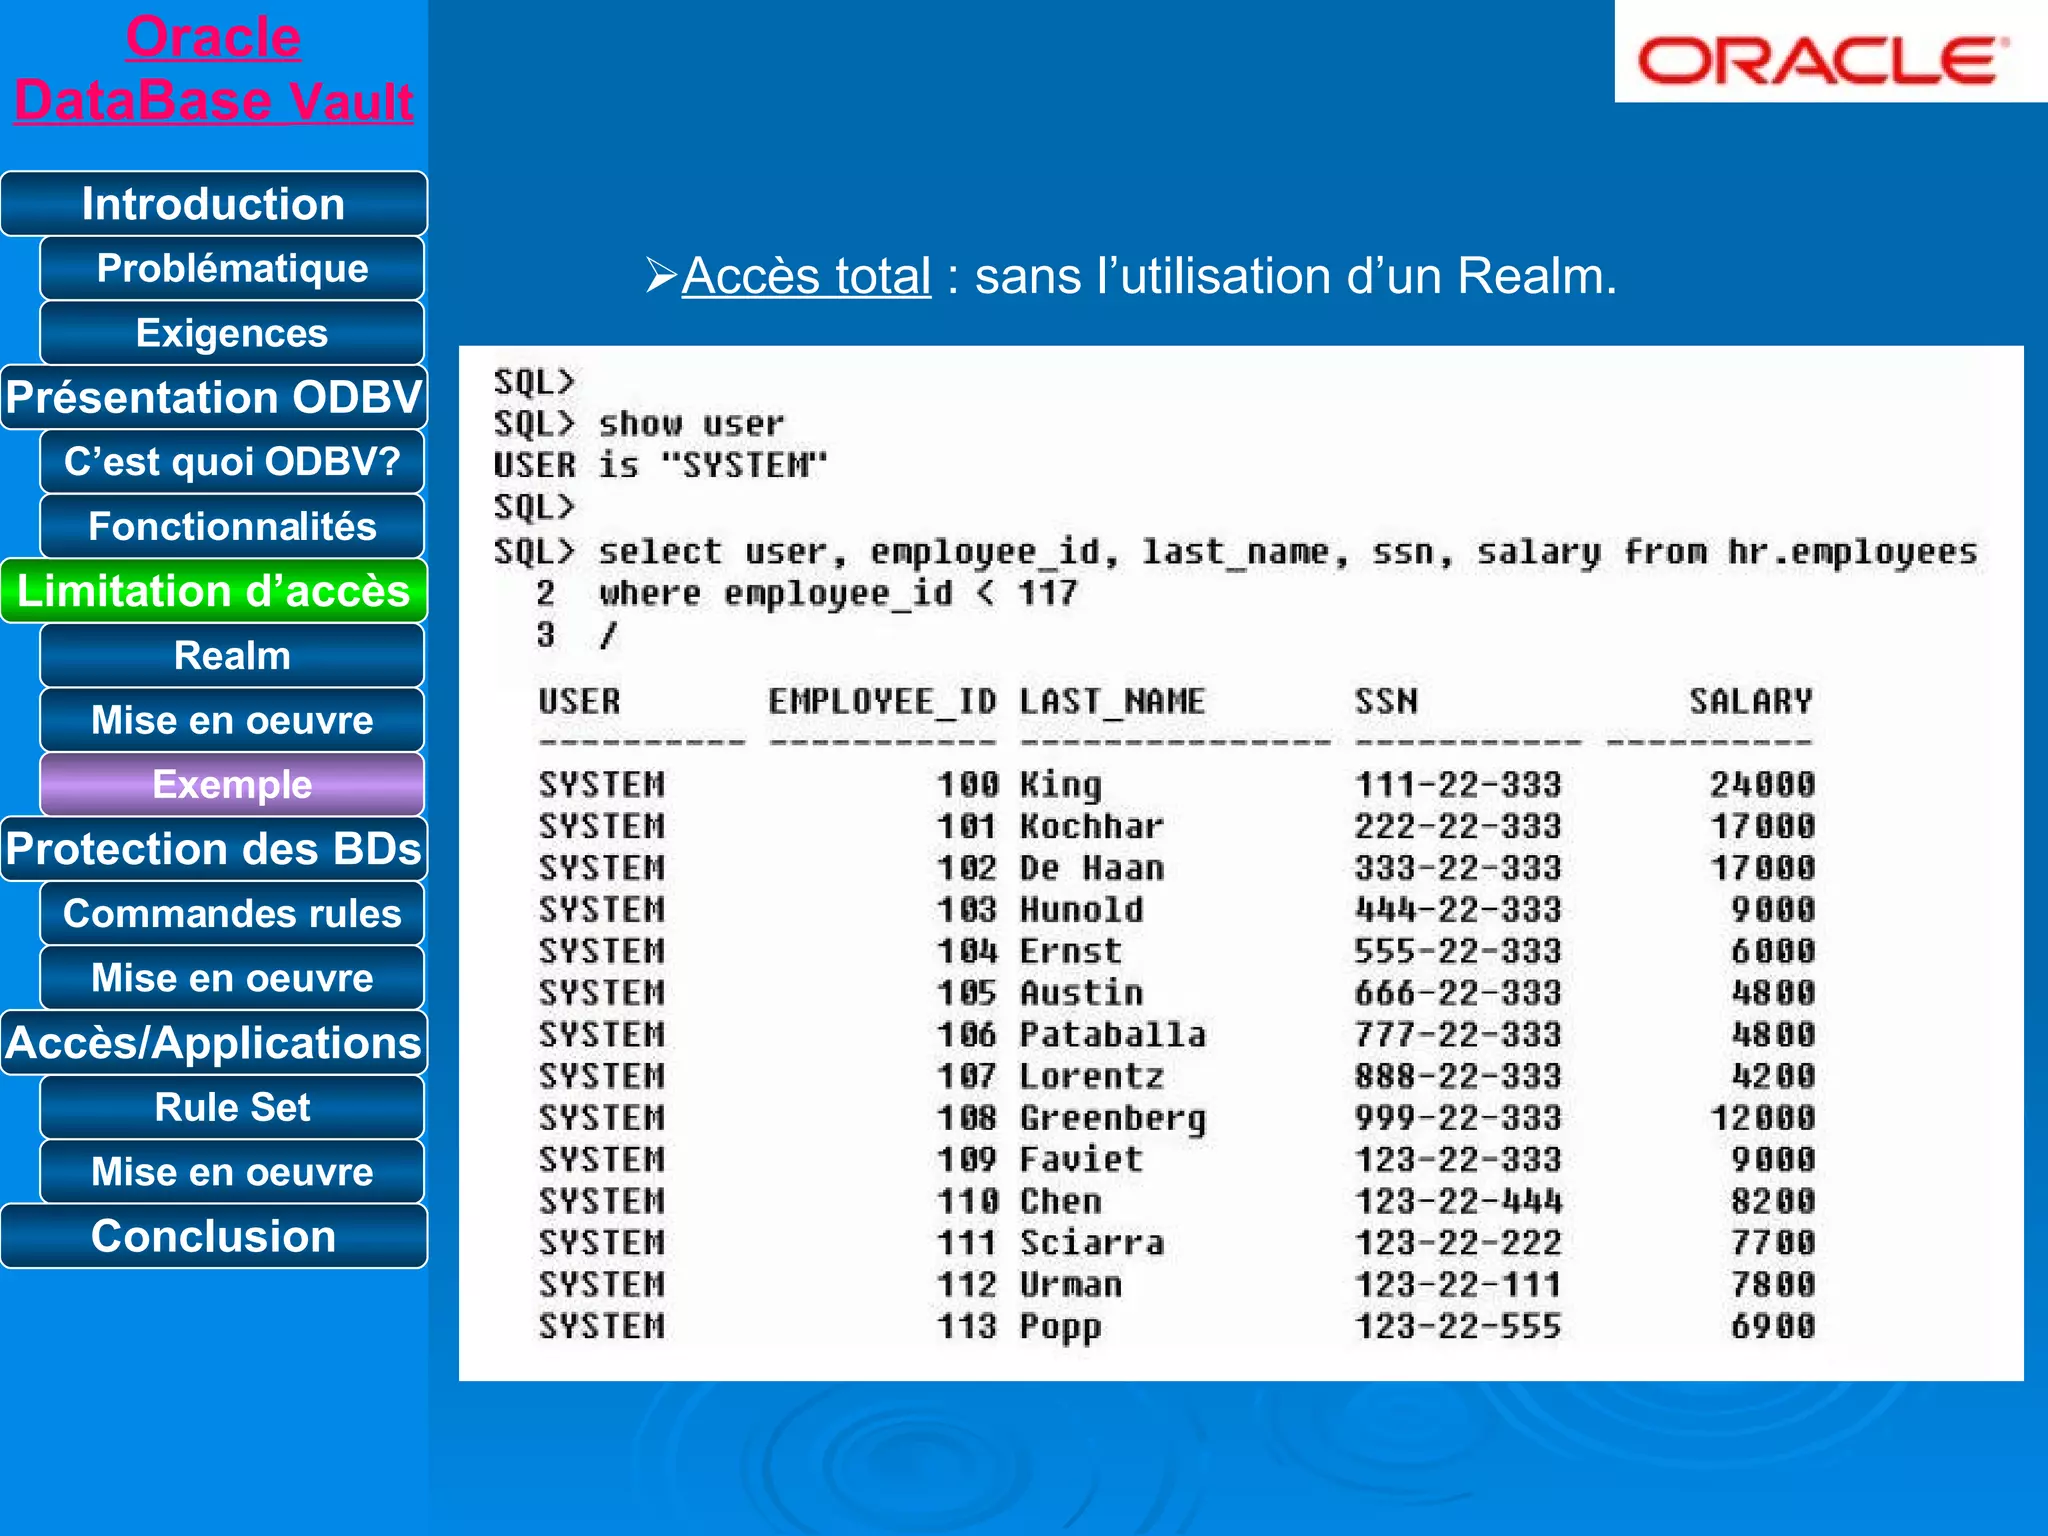Click salary value 24000
Viewport: 2048px width, 1536px height.
[1762, 785]
